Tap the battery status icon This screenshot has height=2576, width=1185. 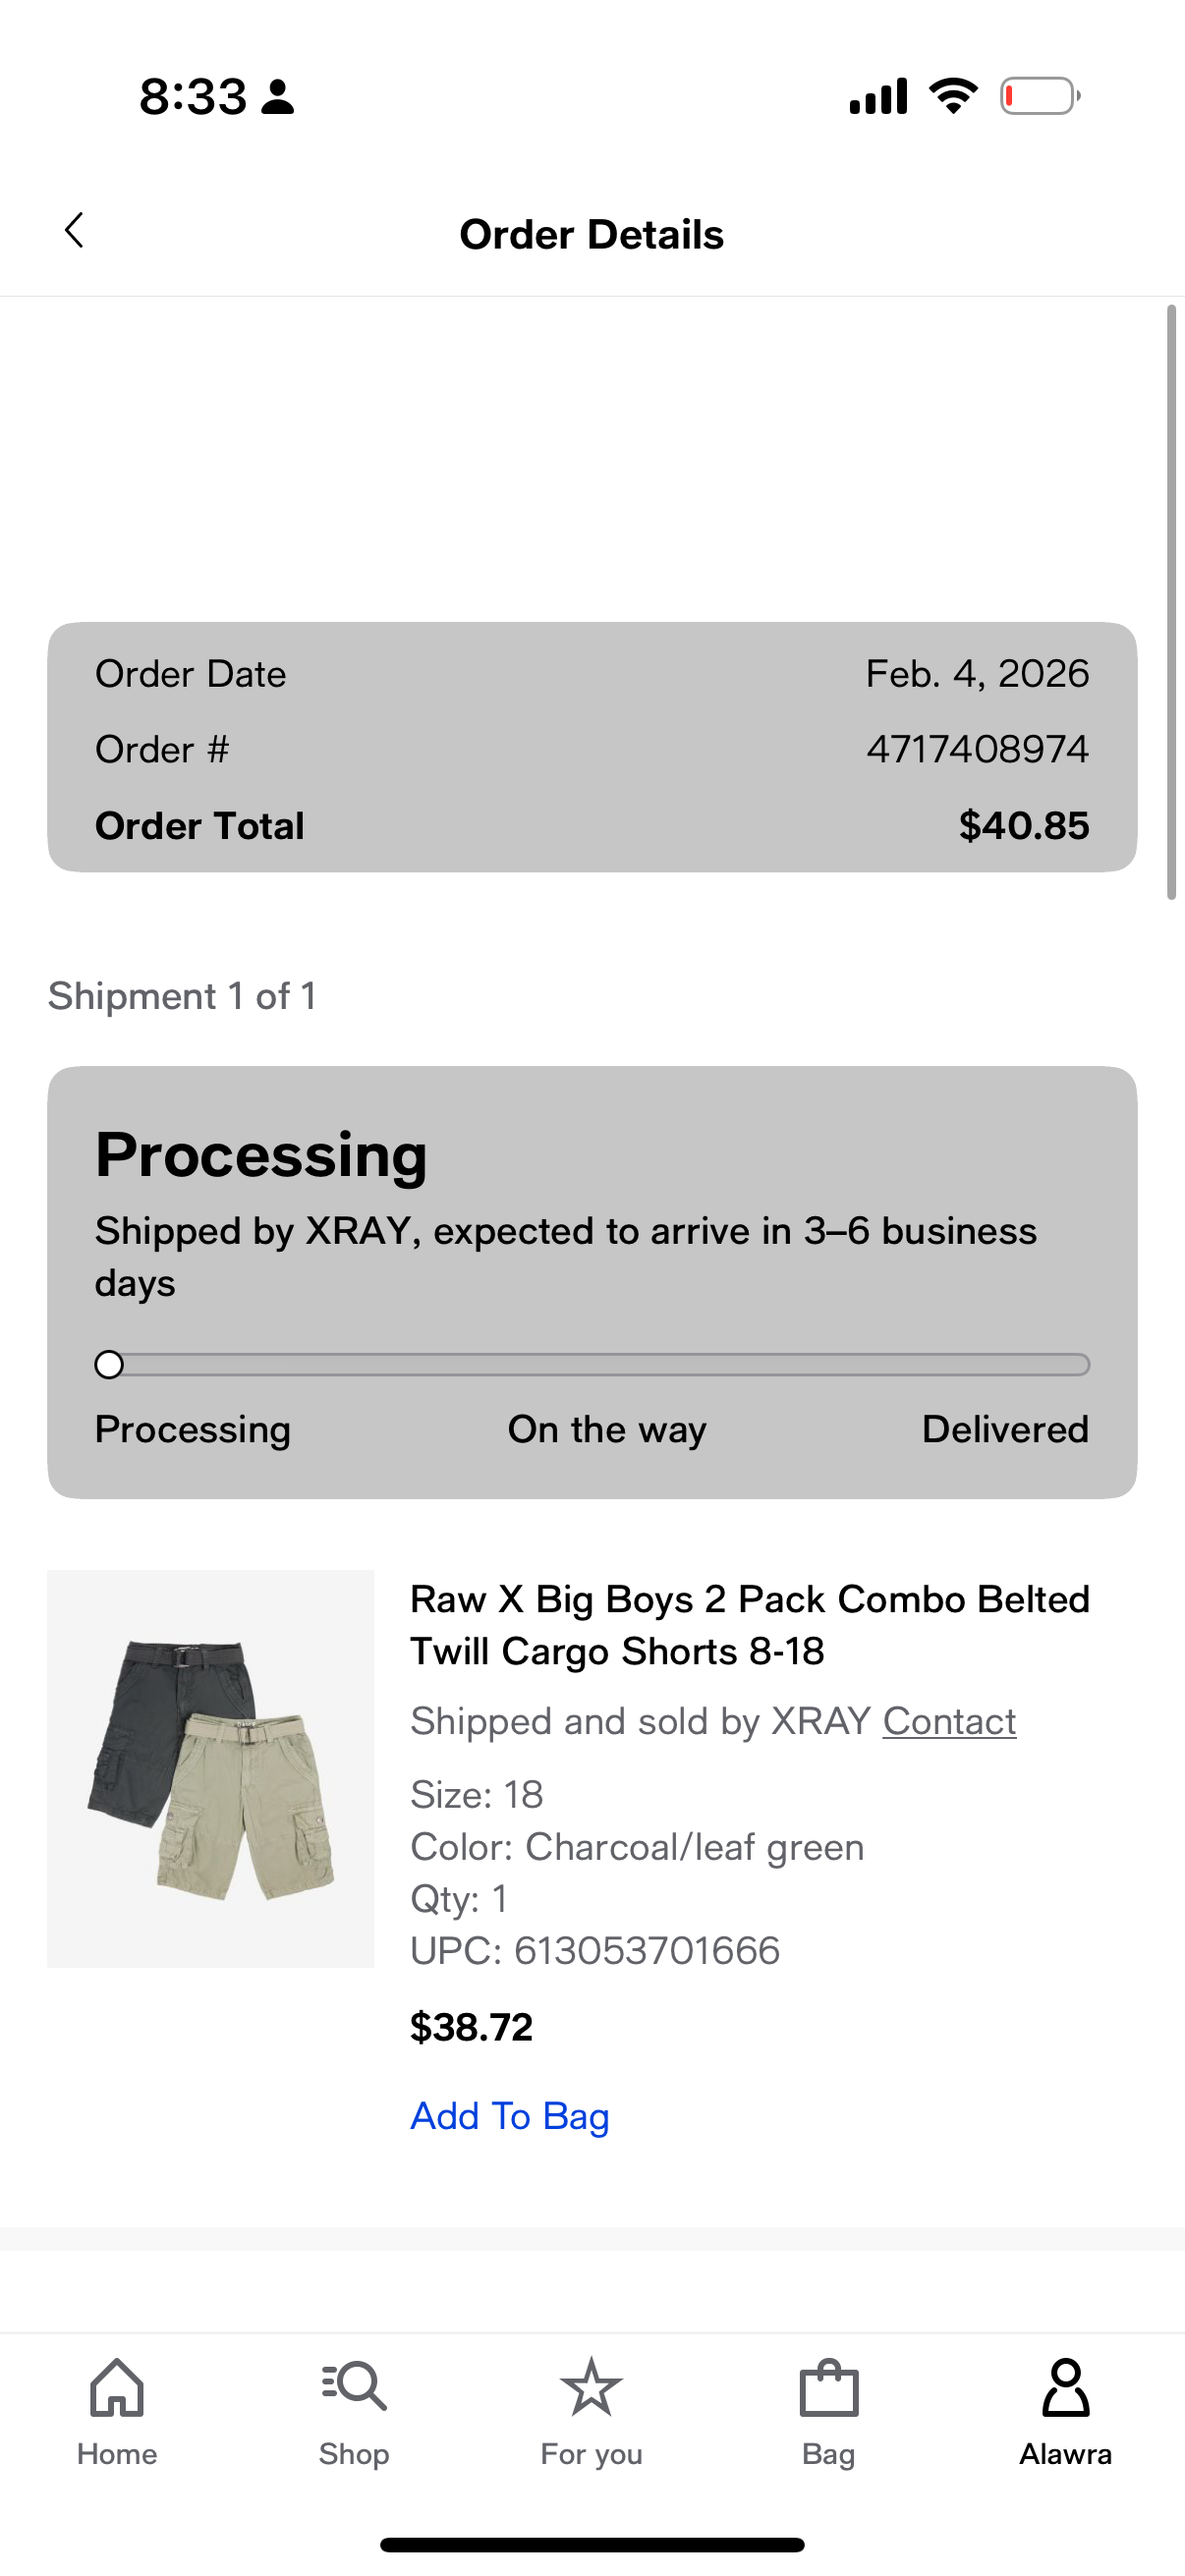click(x=1040, y=96)
